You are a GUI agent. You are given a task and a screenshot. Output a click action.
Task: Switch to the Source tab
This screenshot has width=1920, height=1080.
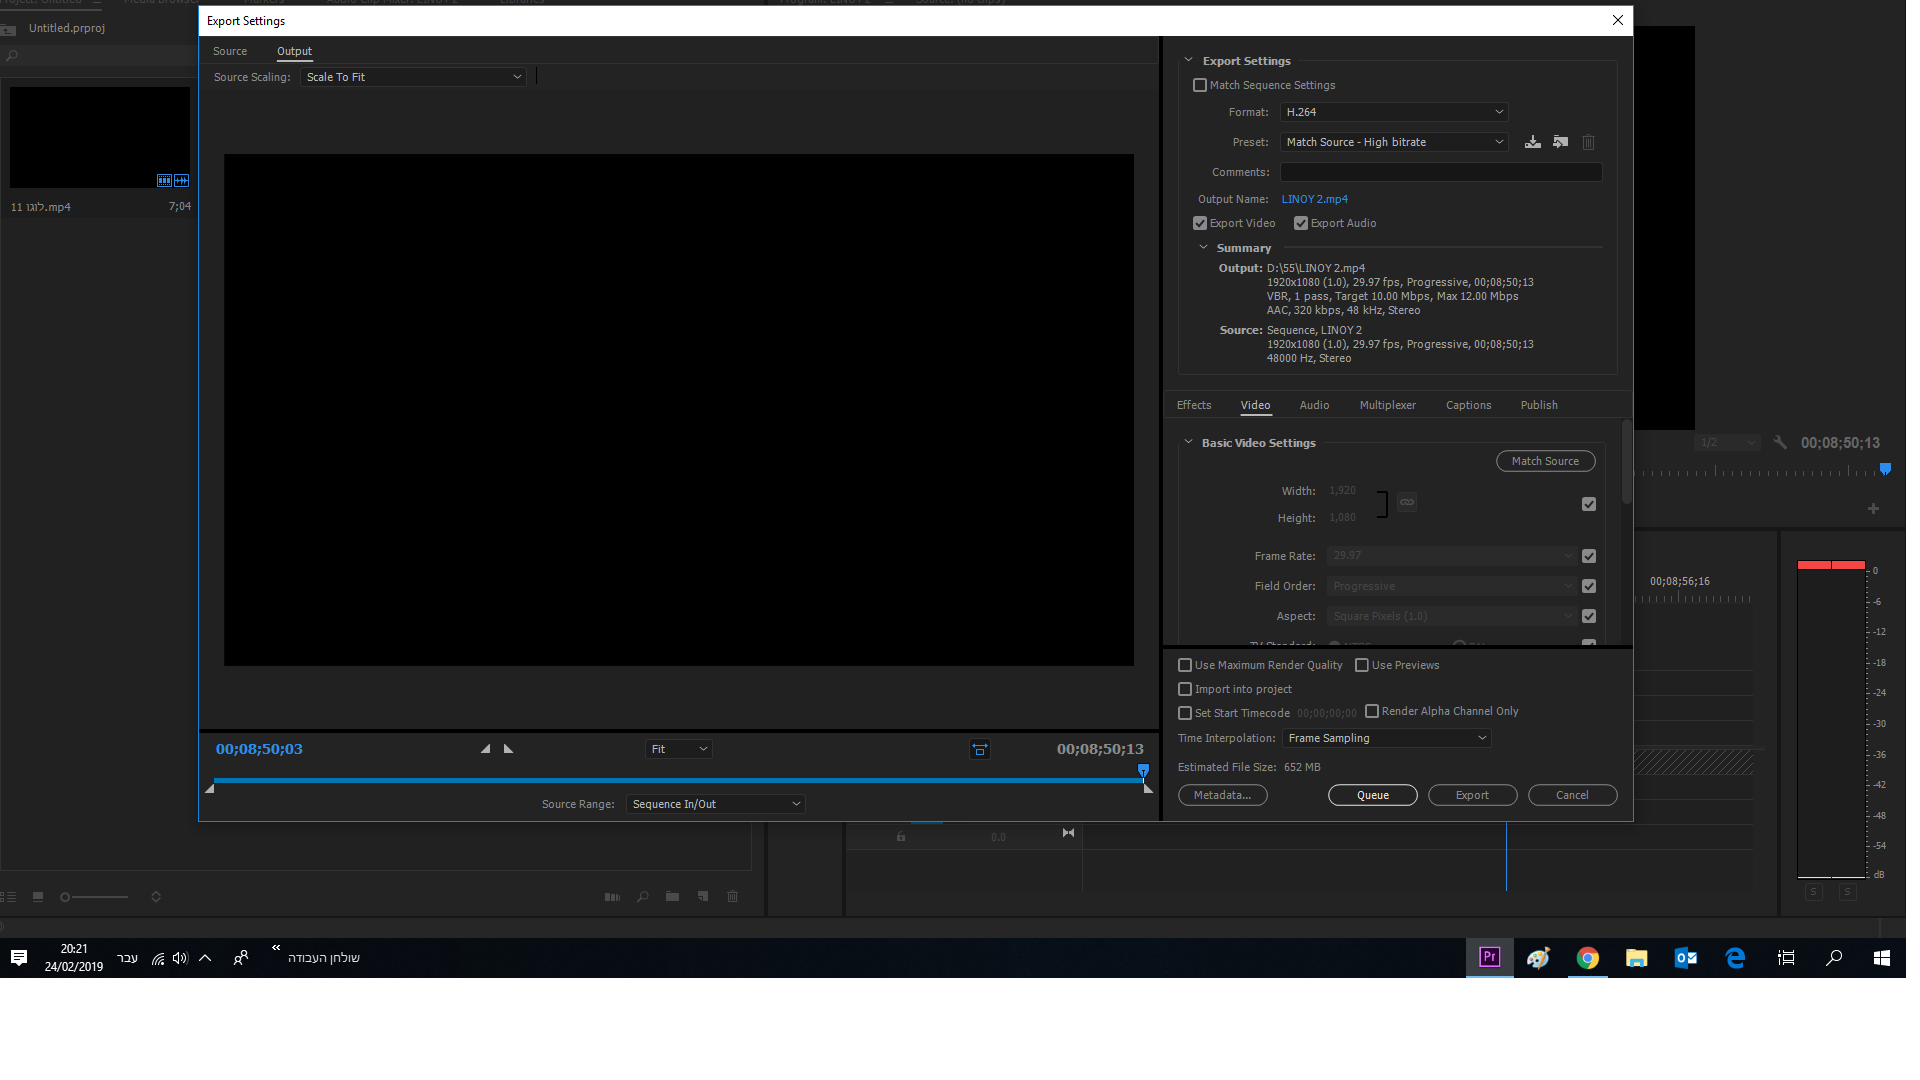[230, 51]
